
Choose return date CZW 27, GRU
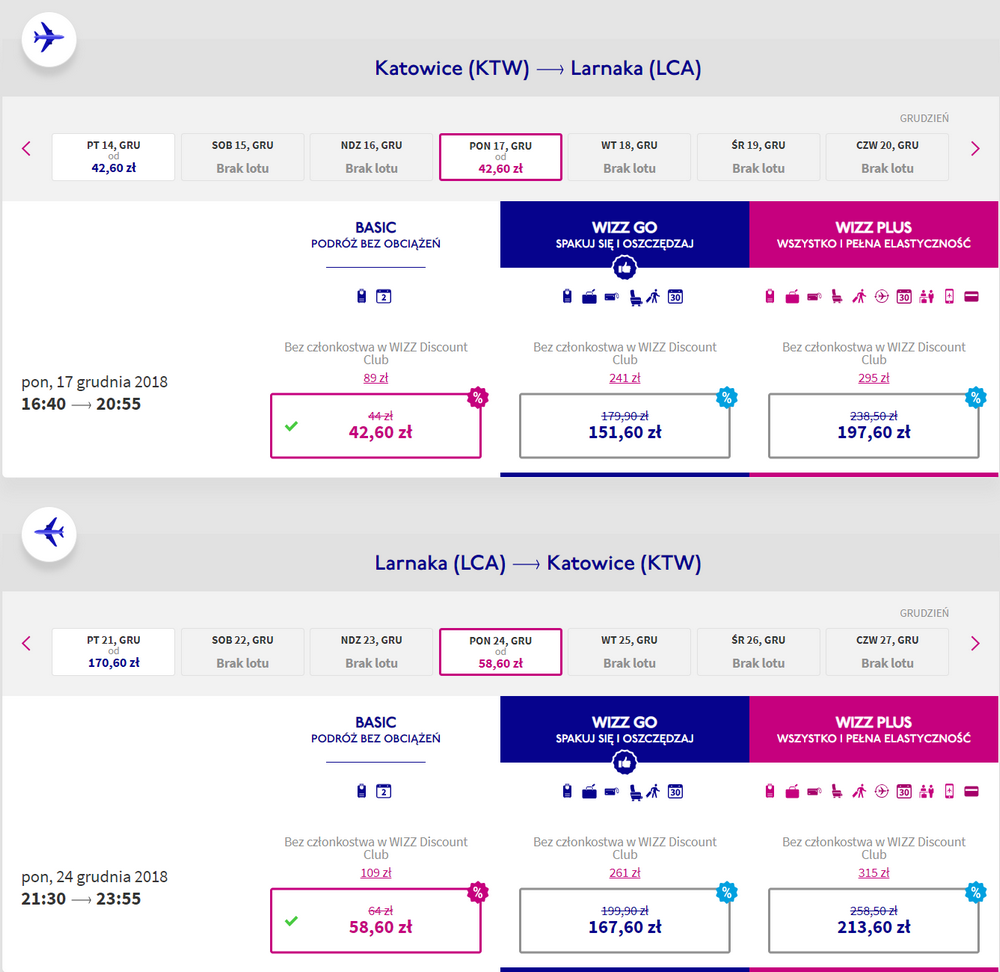click(887, 652)
